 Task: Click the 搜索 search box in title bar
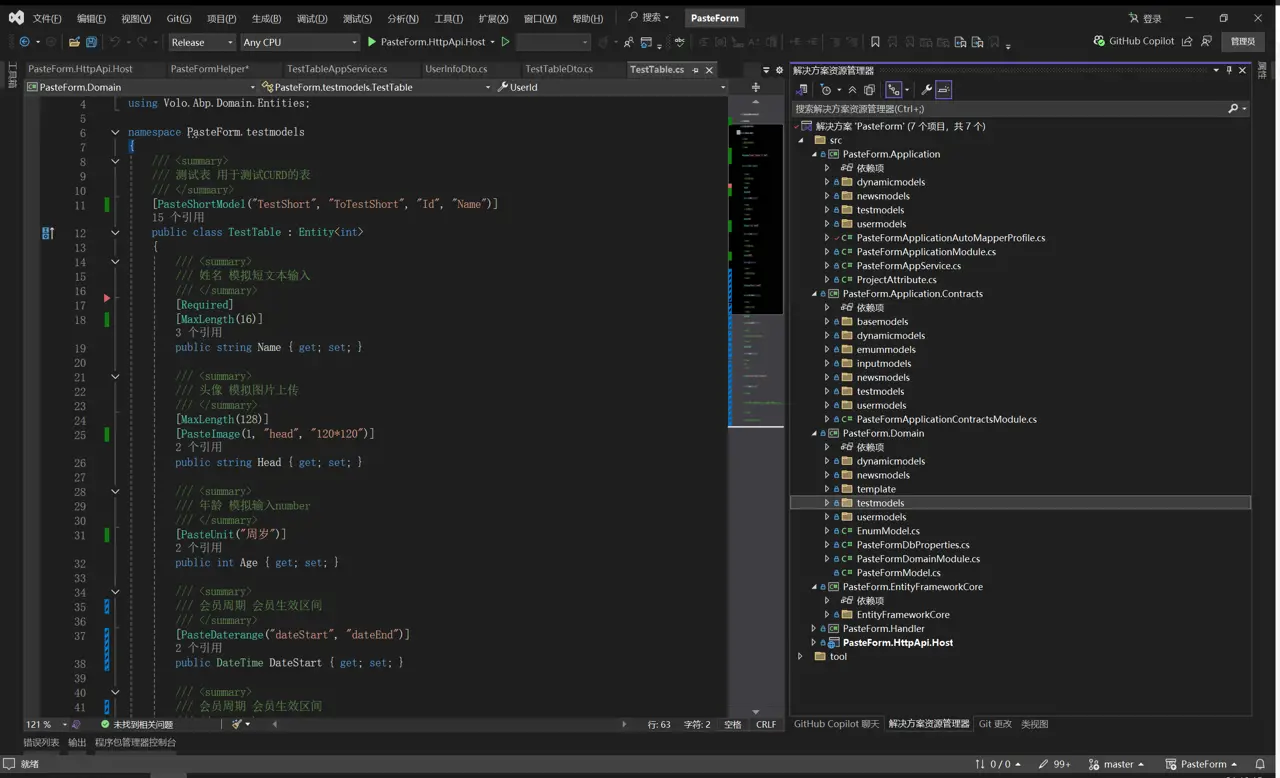(649, 18)
